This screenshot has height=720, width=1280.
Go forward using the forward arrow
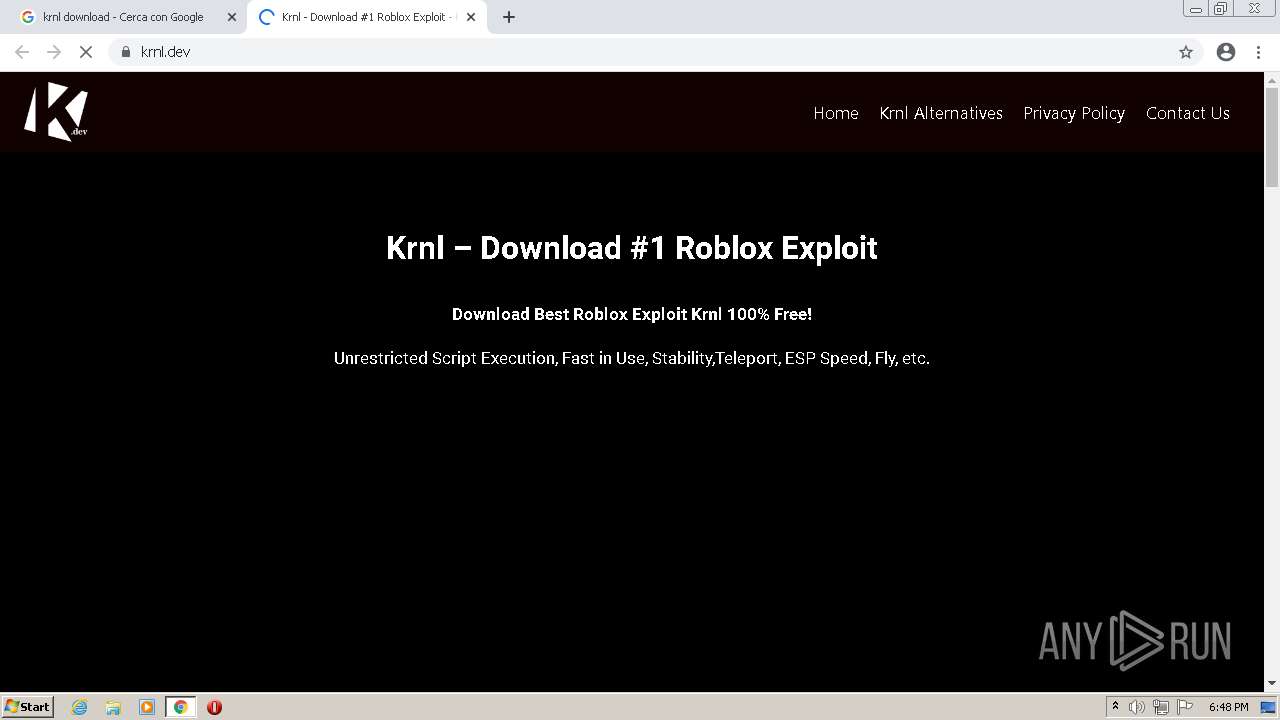(x=54, y=52)
